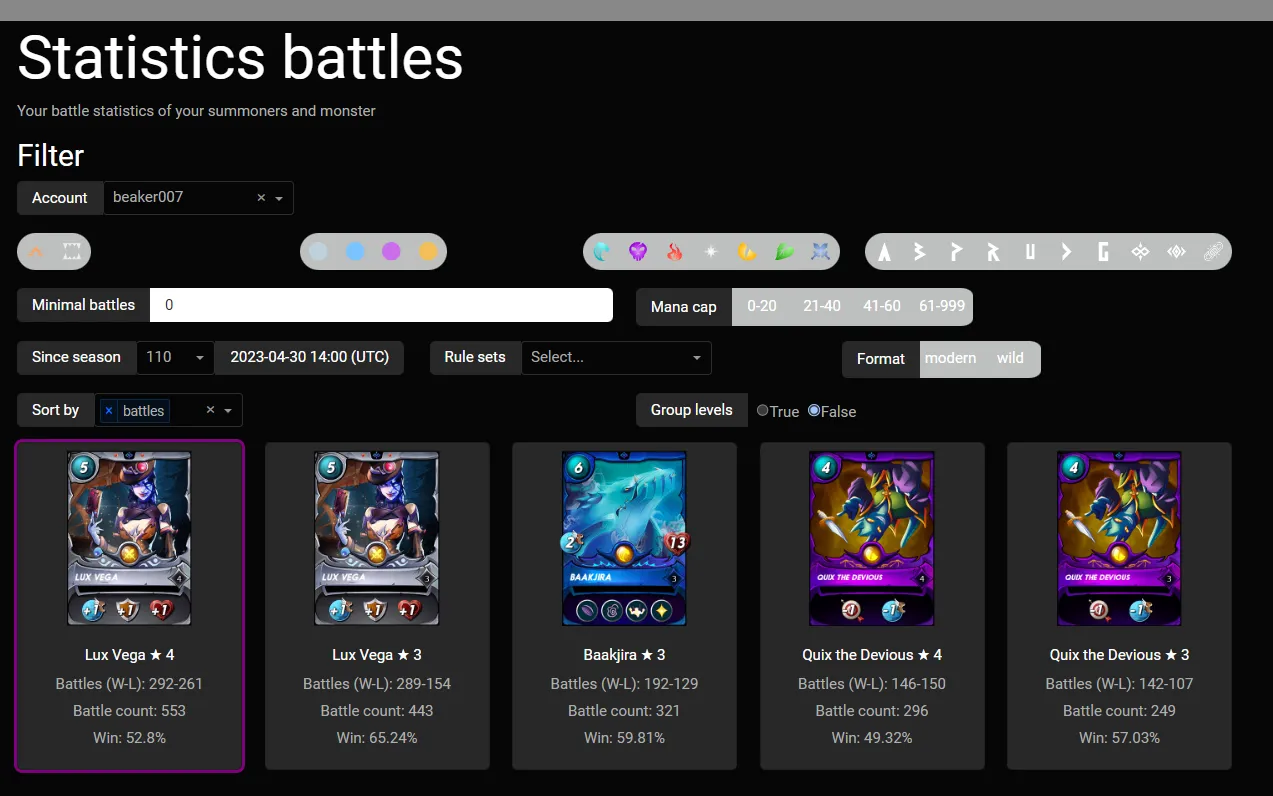Select the dragon element icon
Screen dimensions: 1273x796
(x=747, y=252)
